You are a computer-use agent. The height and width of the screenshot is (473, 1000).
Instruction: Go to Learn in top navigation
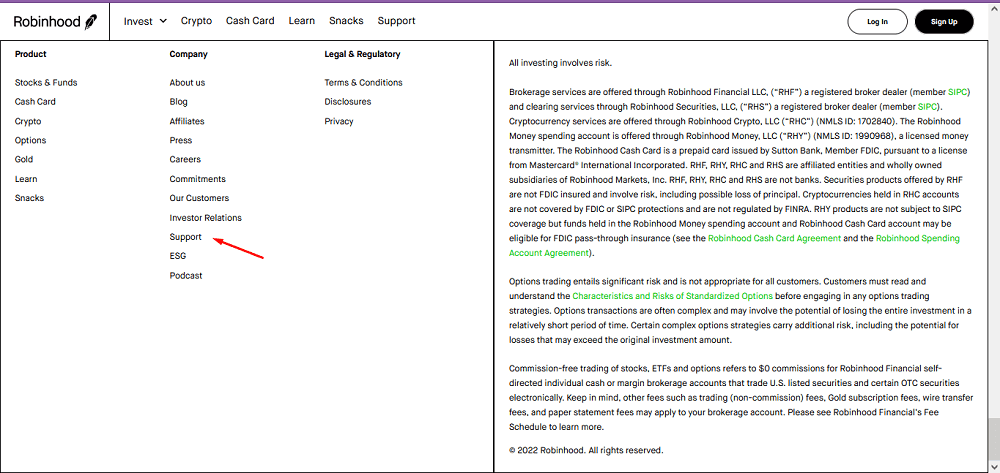(302, 21)
